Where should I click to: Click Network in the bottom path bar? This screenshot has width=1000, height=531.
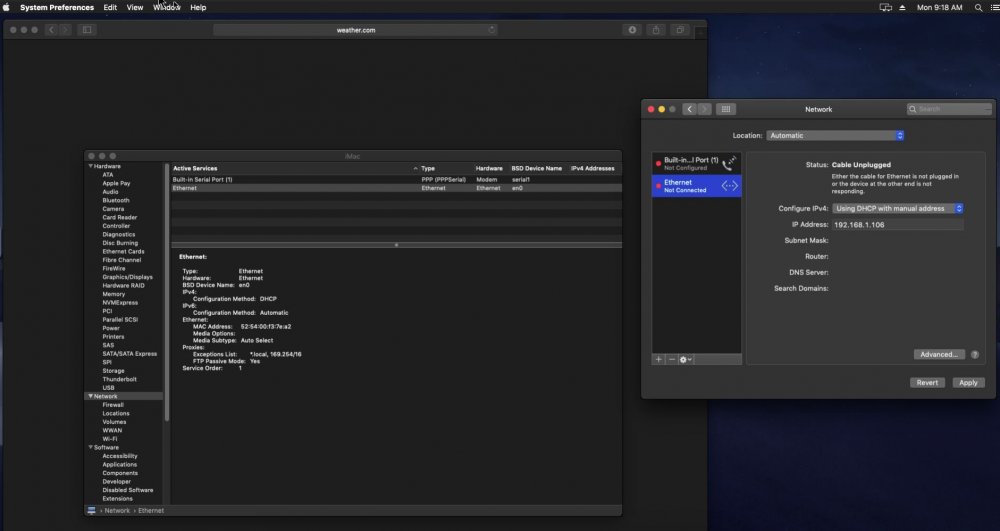pyautogui.click(x=117, y=511)
